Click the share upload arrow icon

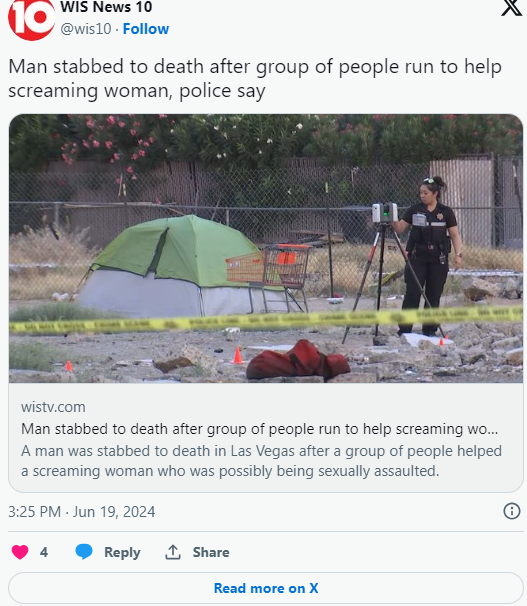[x=173, y=552]
